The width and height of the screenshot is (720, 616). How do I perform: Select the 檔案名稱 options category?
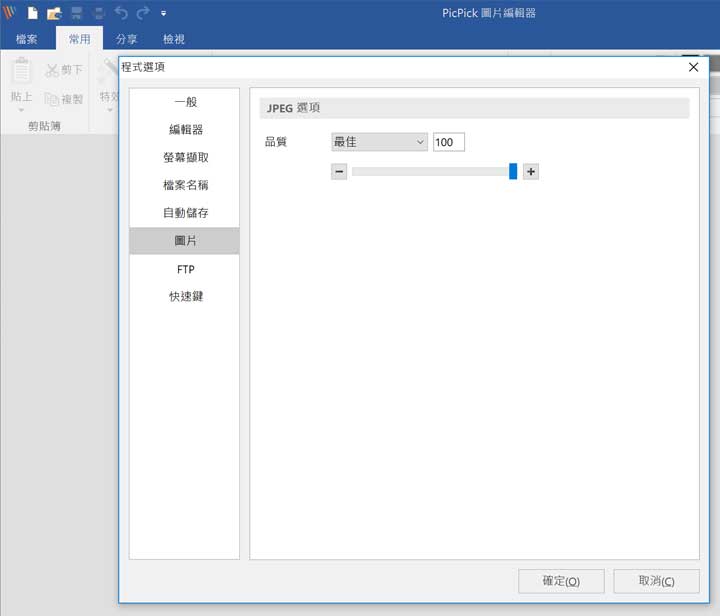[x=186, y=185]
